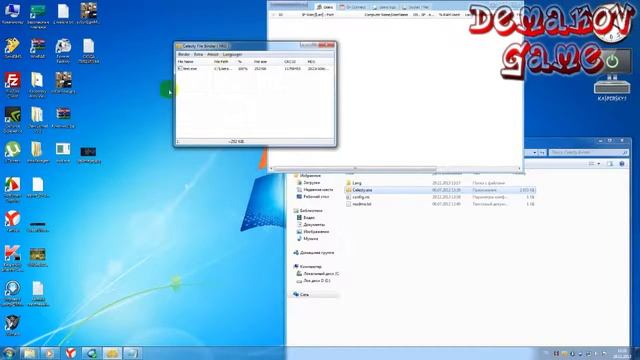The height and width of the screenshot is (360, 640).
Task: Select readme.txt in the Explorer file list
Action: tap(362, 204)
